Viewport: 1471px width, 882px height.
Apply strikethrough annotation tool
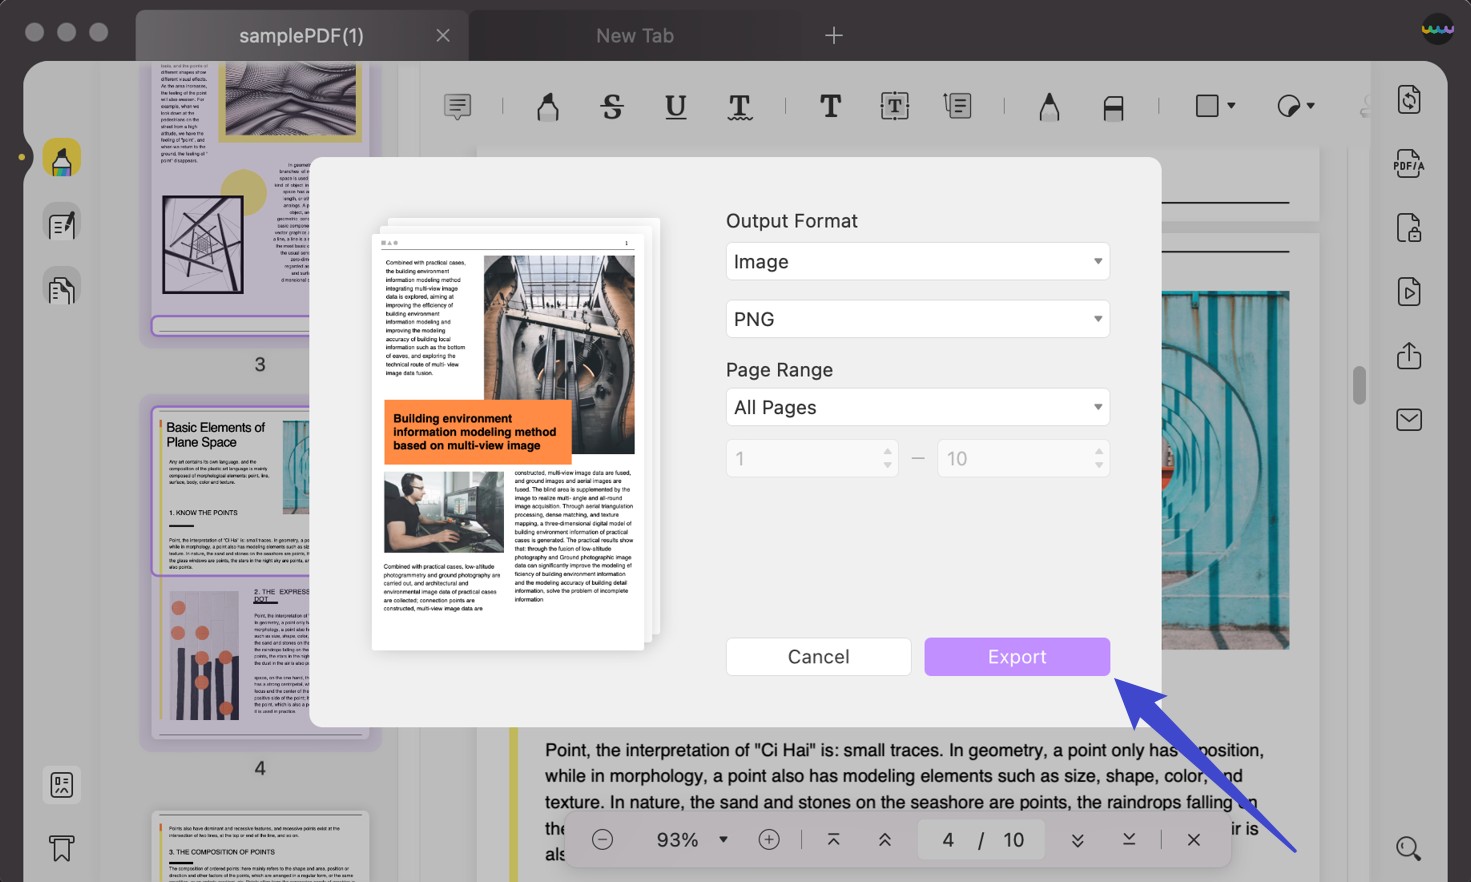[x=611, y=106]
